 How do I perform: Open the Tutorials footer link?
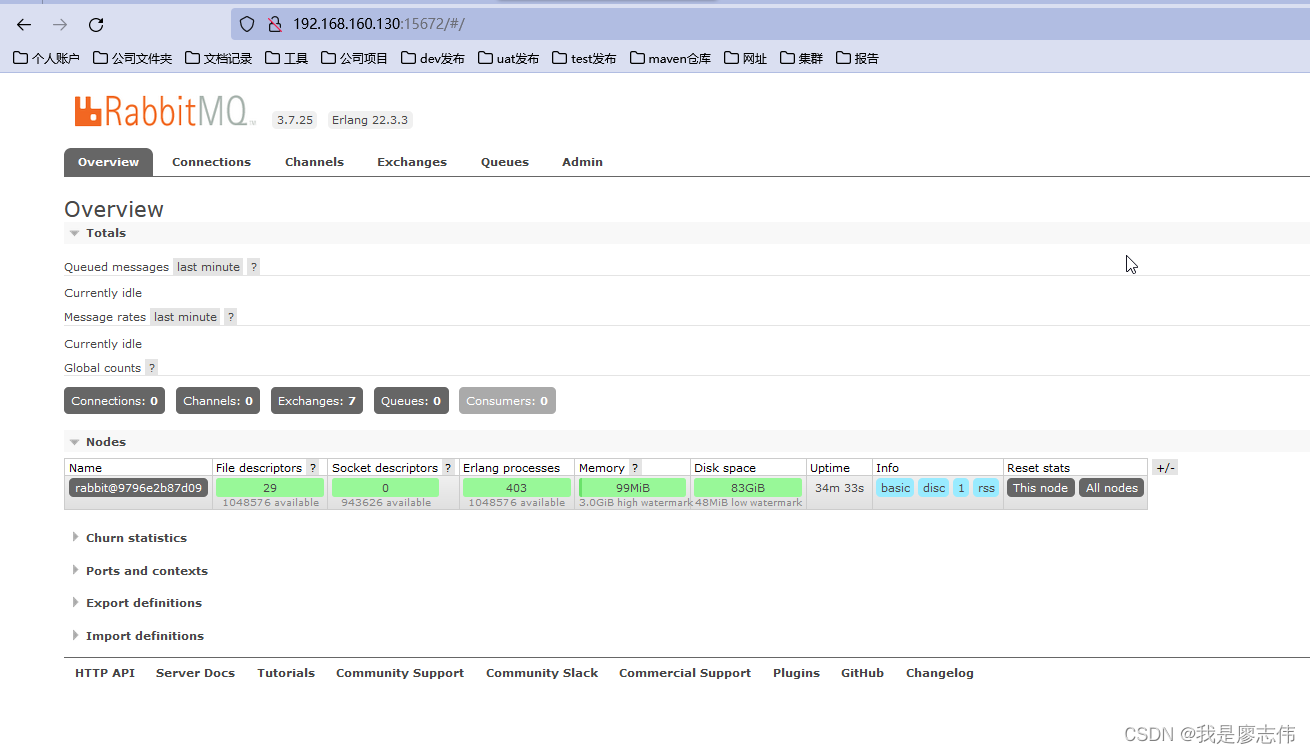tap(286, 673)
